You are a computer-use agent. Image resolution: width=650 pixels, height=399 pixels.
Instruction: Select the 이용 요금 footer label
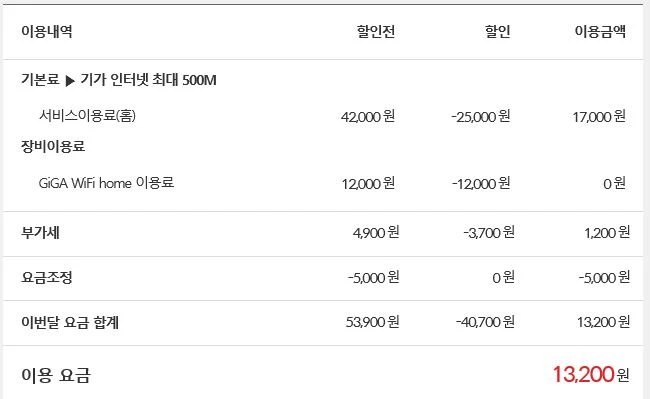tap(56, 375)
